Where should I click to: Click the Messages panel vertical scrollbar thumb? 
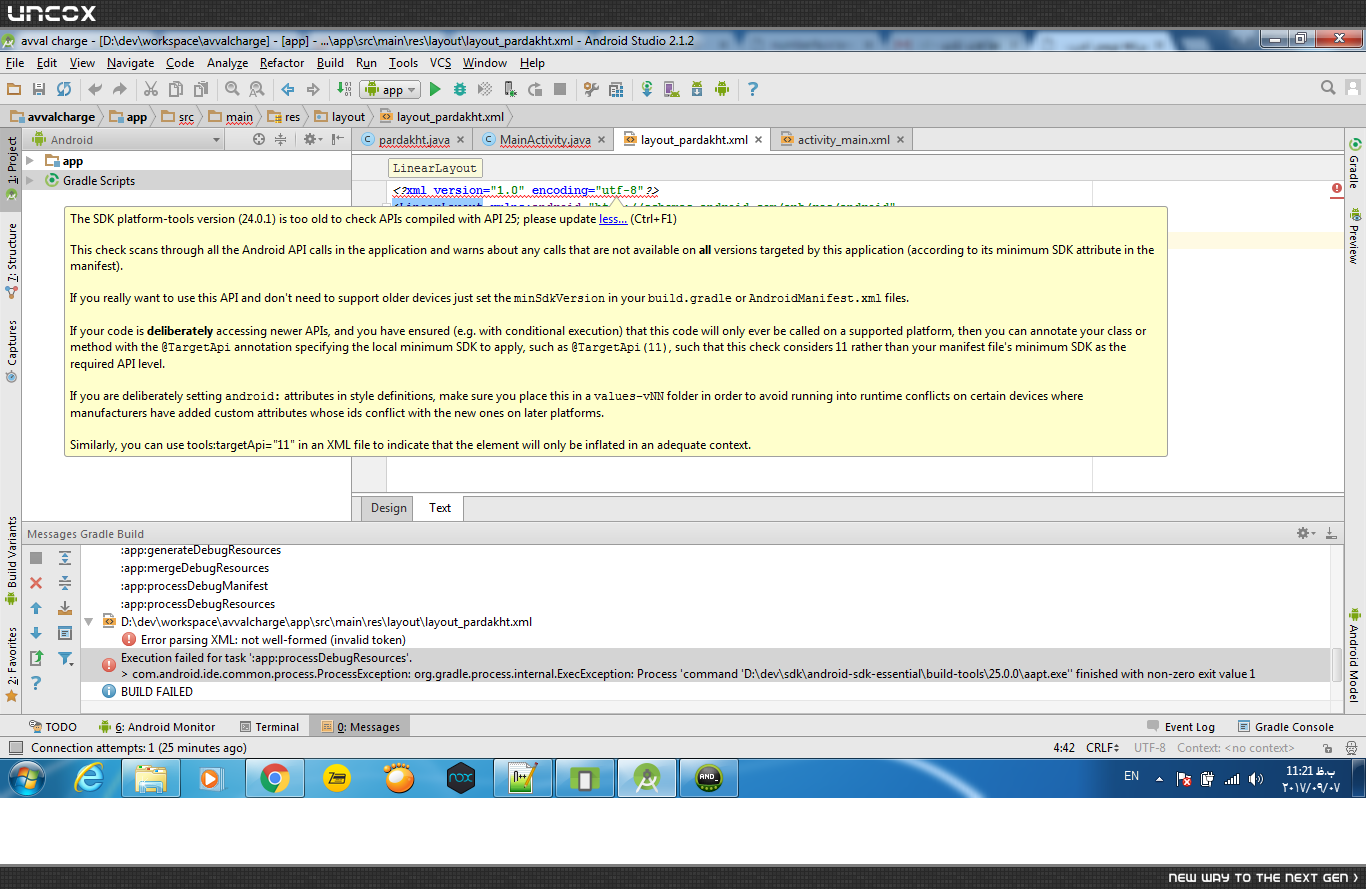tap(1337, 665)
